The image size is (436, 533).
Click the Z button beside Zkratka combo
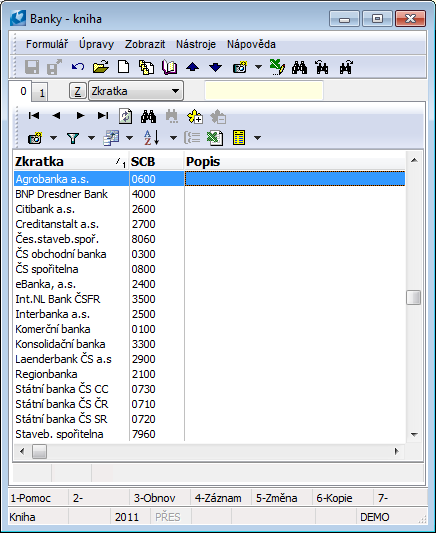(x=77, y=91)
